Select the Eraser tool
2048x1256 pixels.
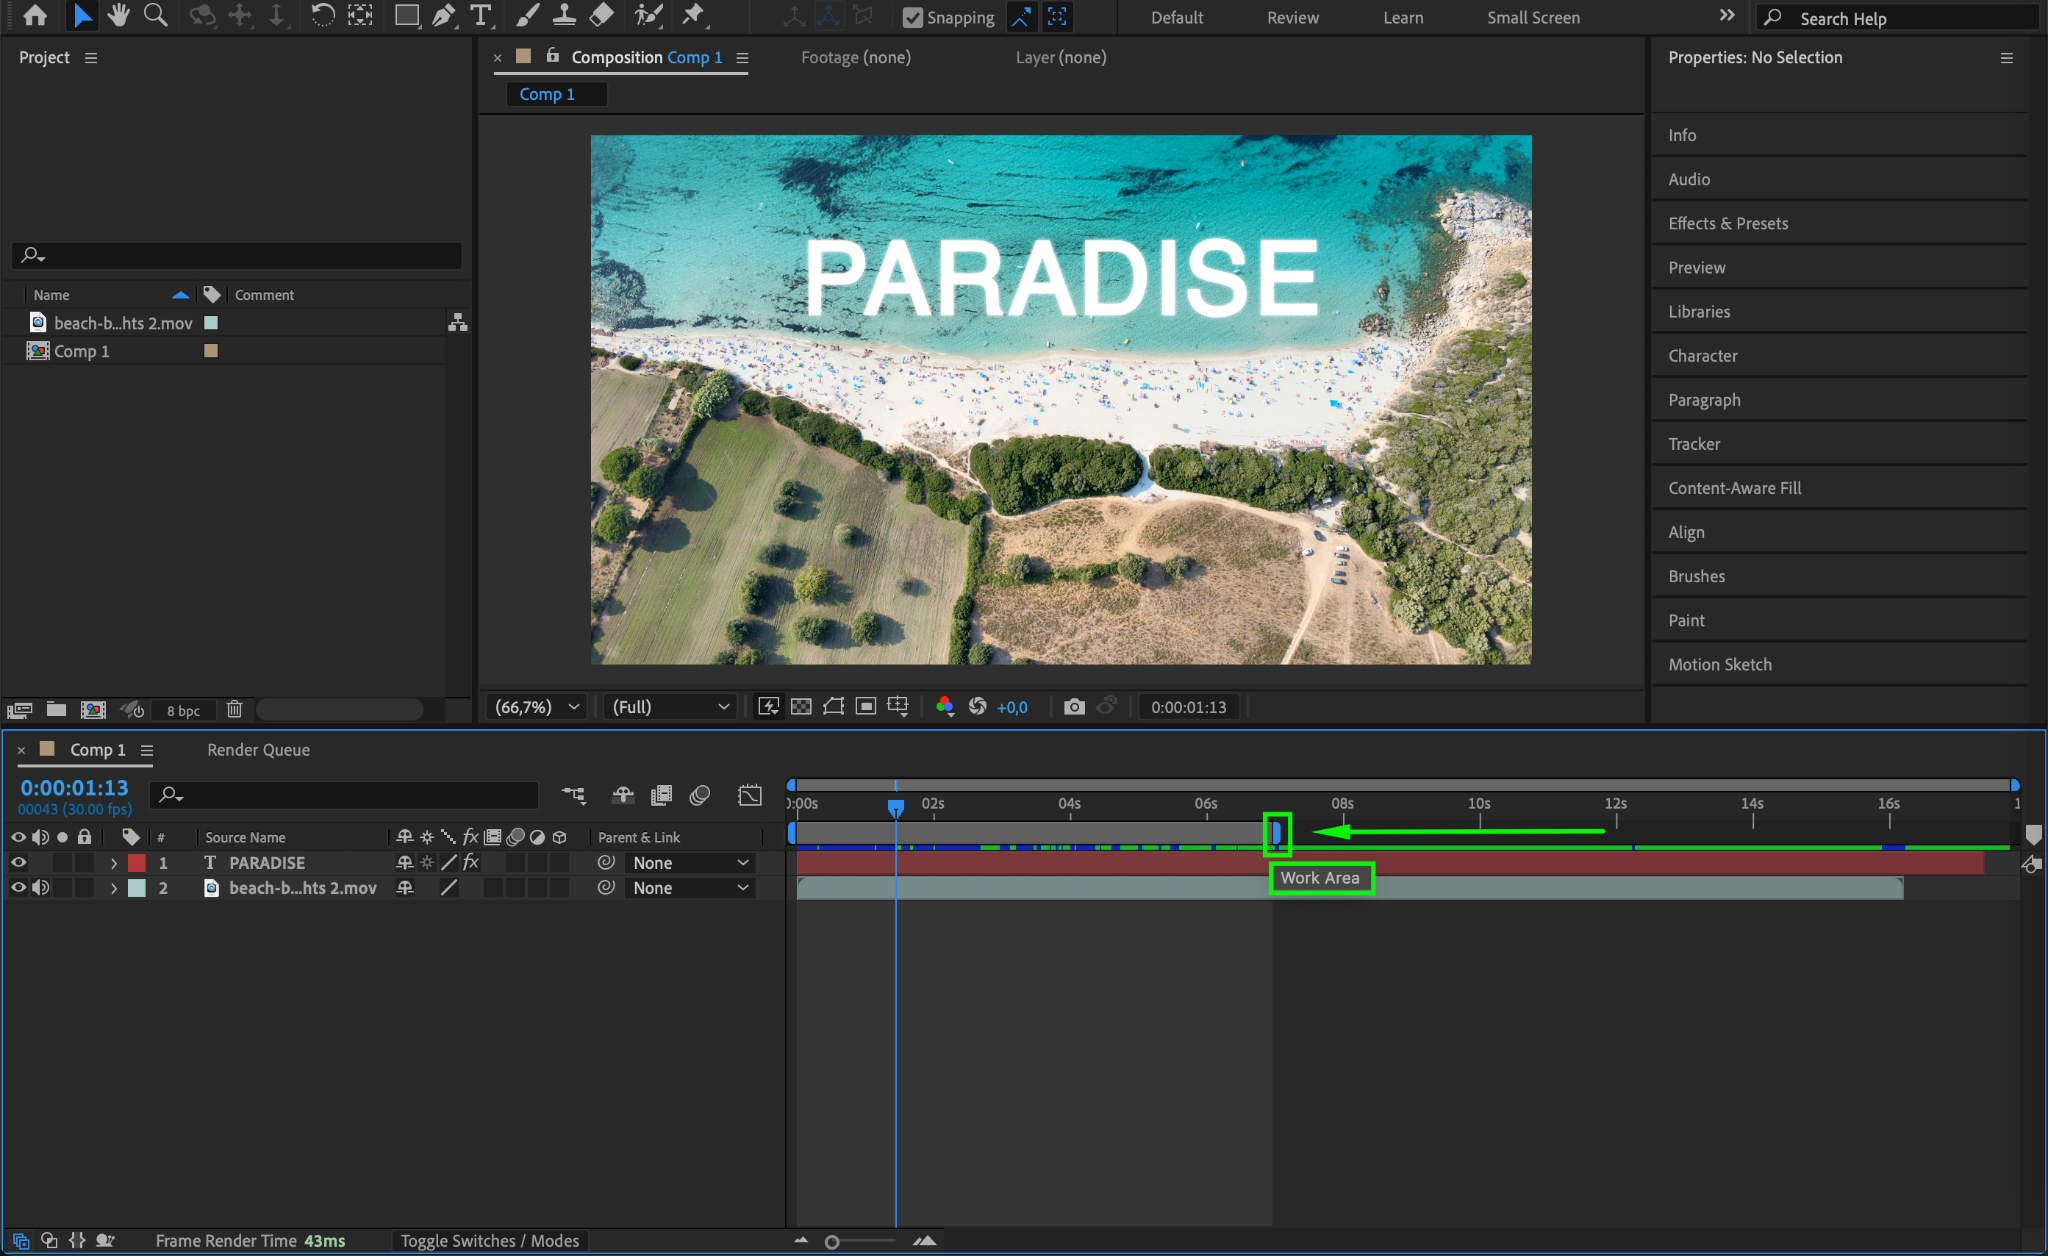point(602,15)
